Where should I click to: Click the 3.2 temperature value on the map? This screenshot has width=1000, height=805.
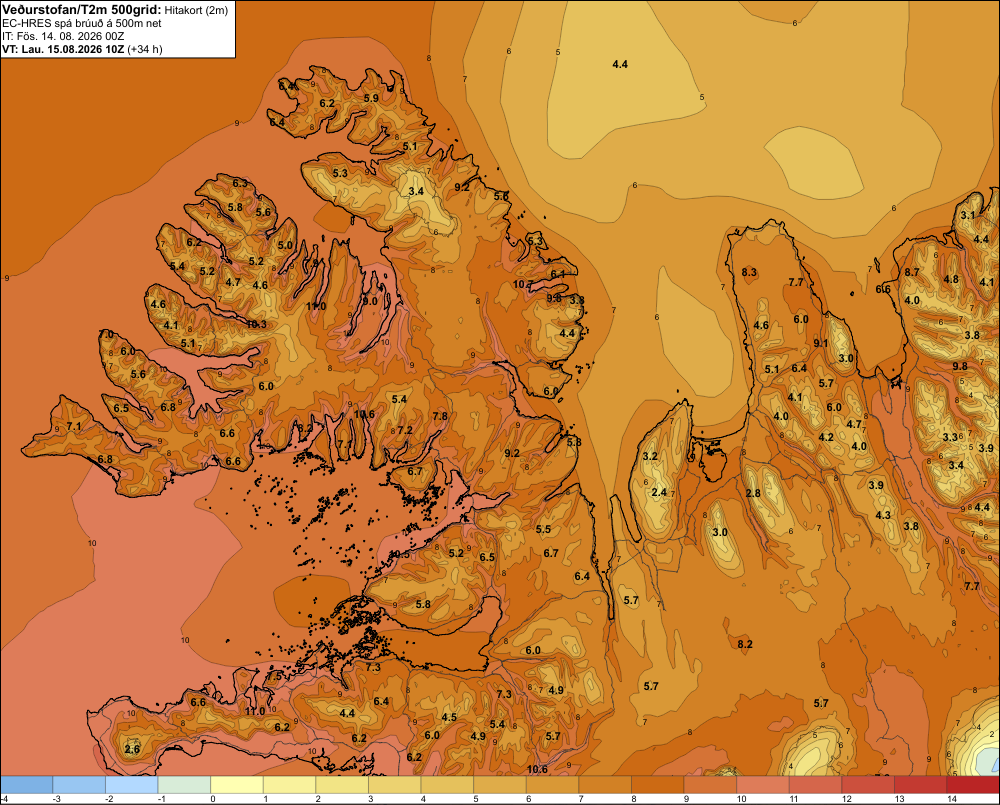[x=650, y=456]
